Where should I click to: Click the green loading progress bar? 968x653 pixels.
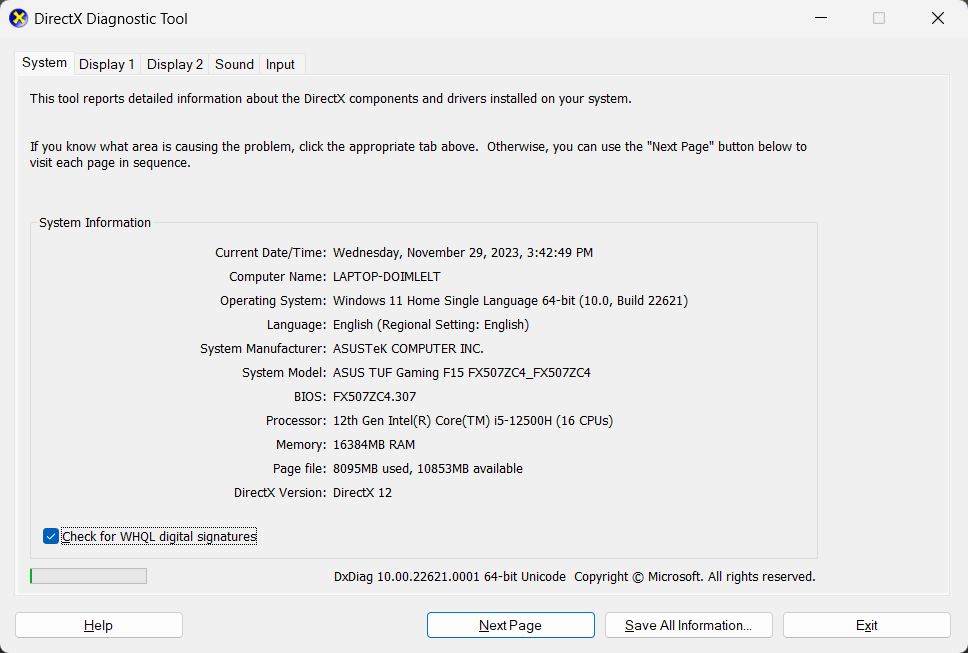[x=88, y=576]
